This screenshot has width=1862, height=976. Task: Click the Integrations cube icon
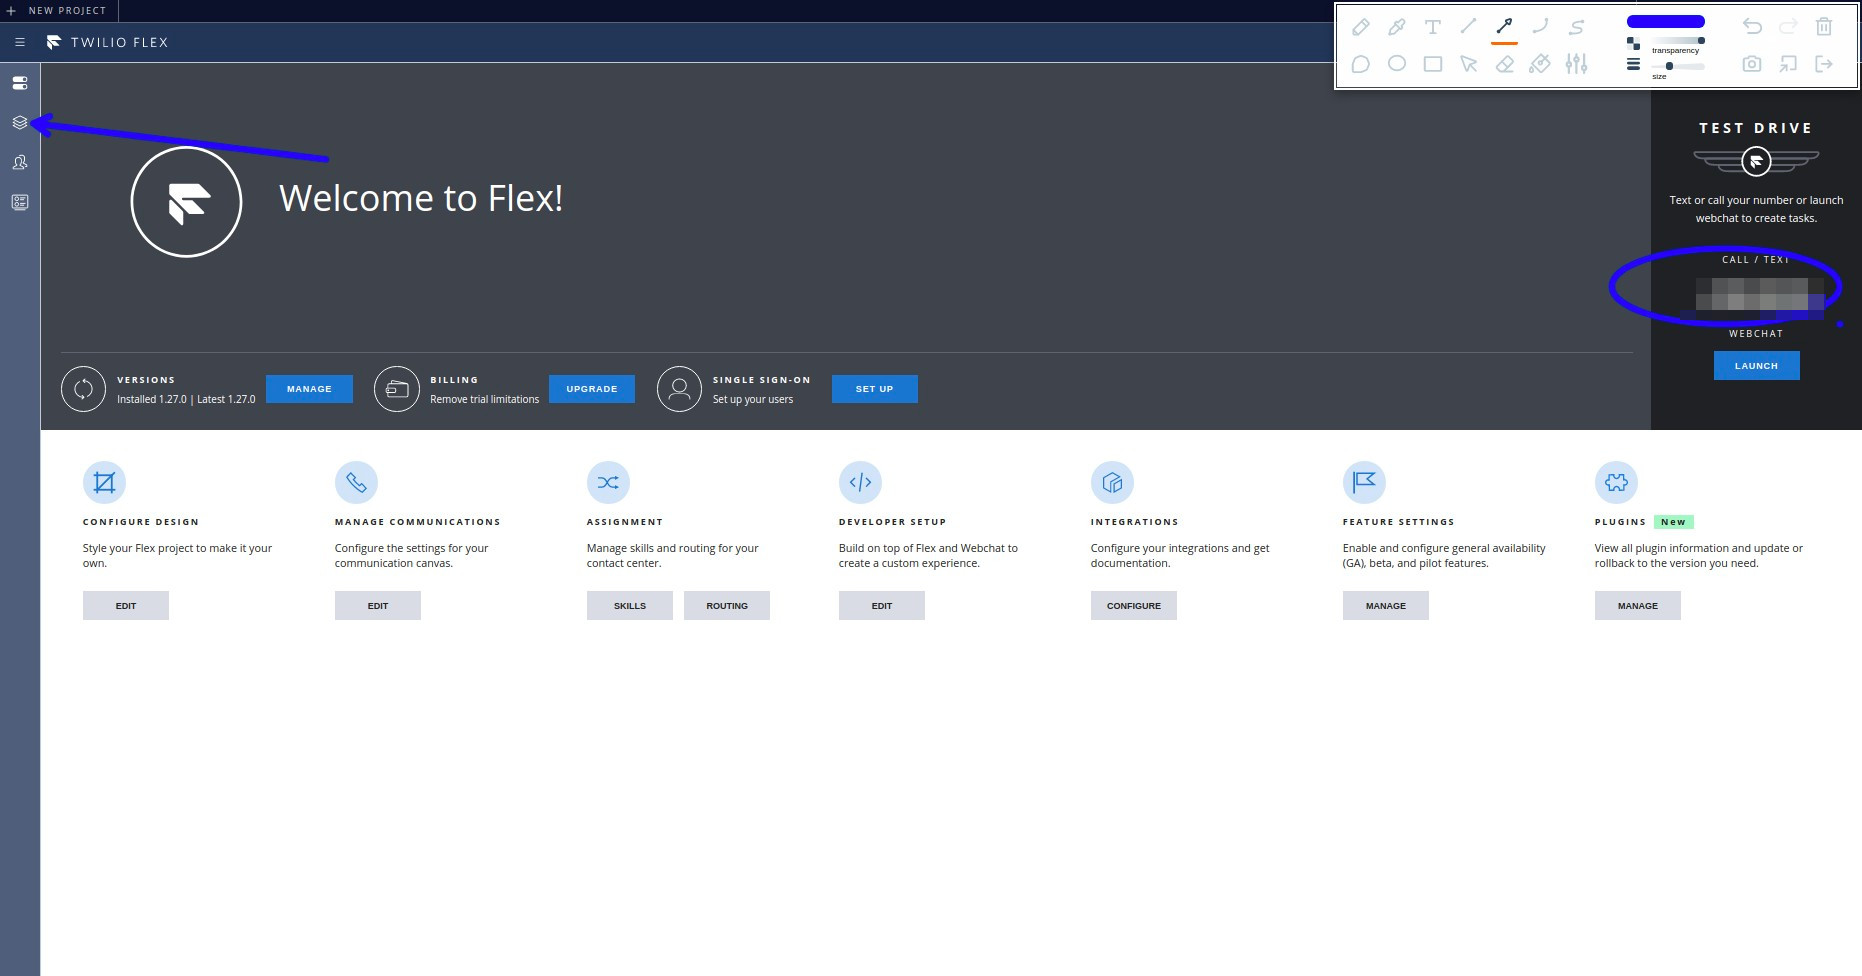tap(1112, 483)
